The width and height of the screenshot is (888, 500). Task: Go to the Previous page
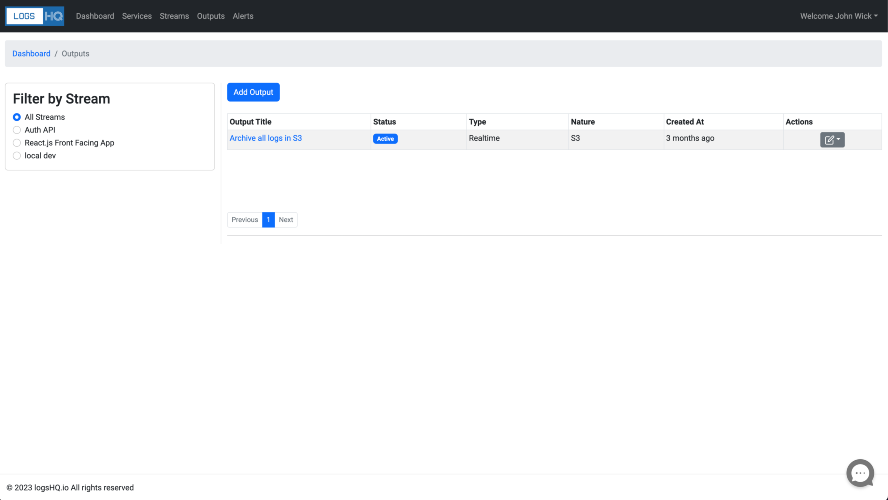tap(245, 220)
